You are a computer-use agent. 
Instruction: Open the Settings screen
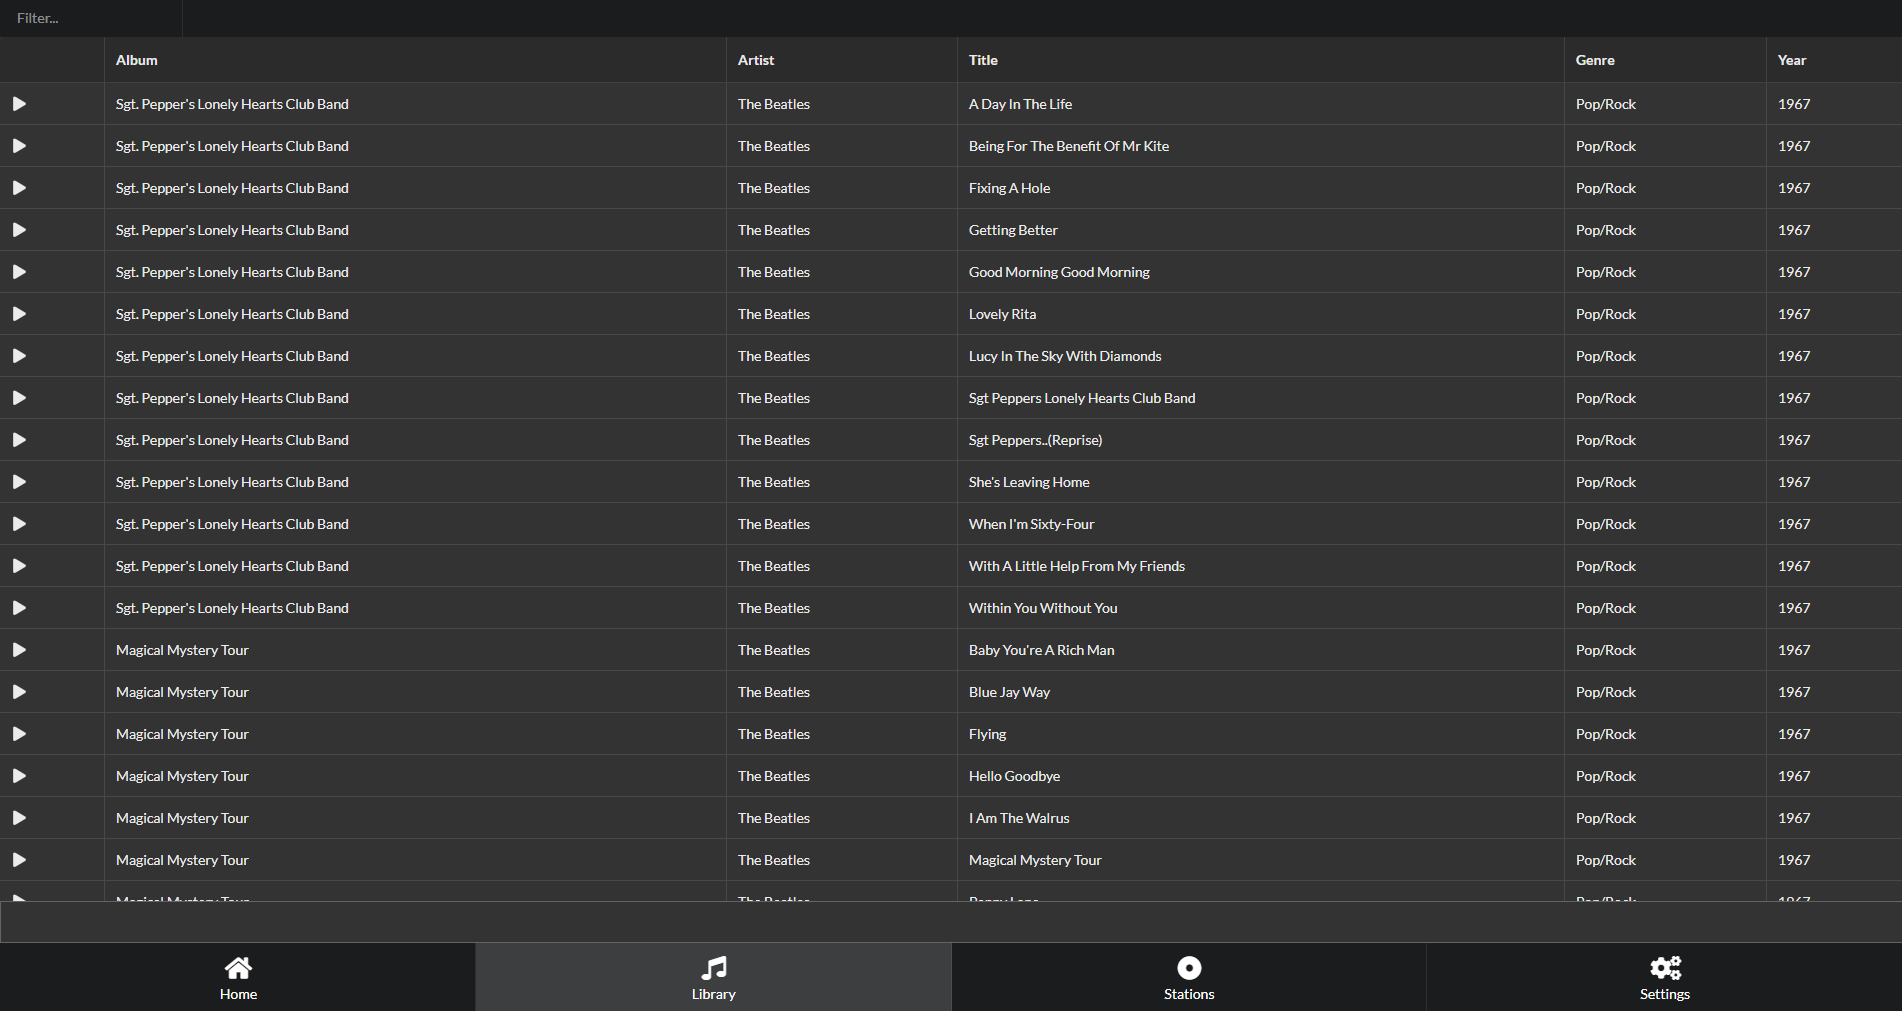pyautogui.click(x=1664, y=977)
